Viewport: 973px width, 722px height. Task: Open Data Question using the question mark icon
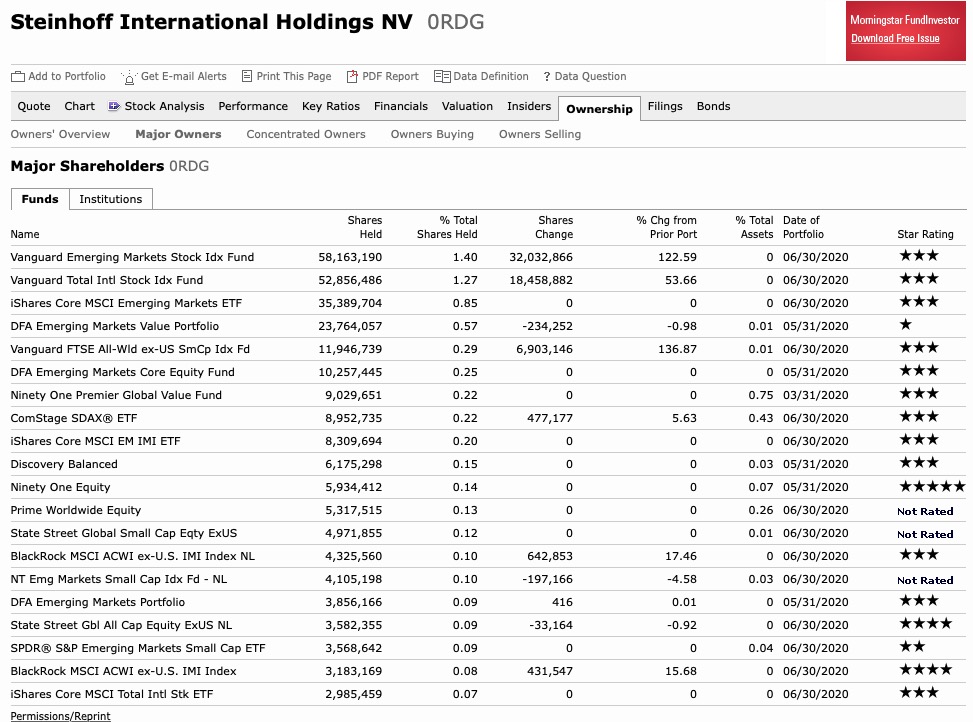547,76
